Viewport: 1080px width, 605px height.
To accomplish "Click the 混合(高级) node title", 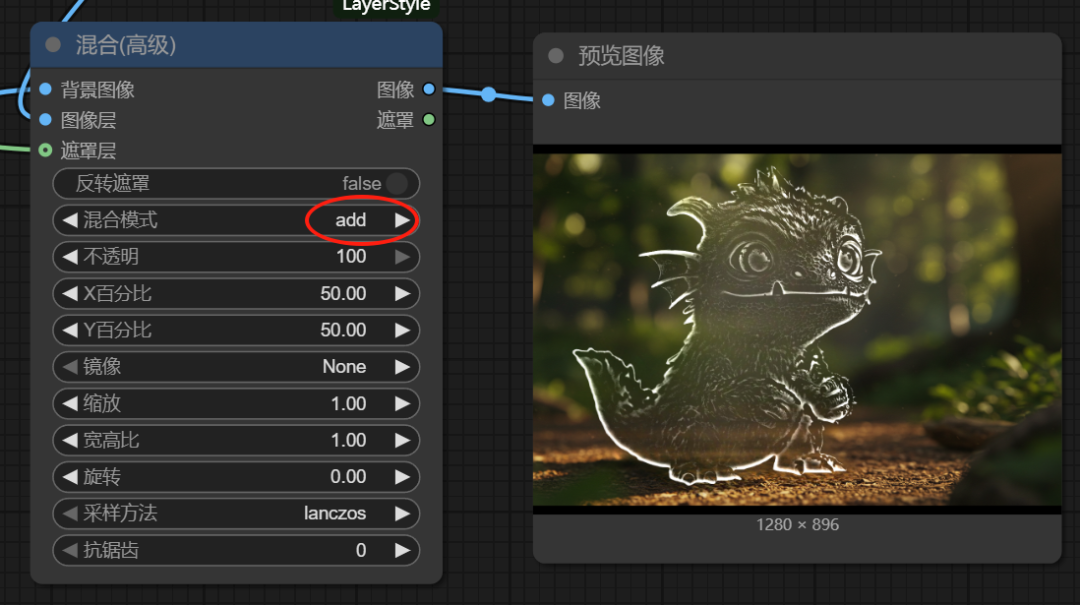I will tap(126, 45).
